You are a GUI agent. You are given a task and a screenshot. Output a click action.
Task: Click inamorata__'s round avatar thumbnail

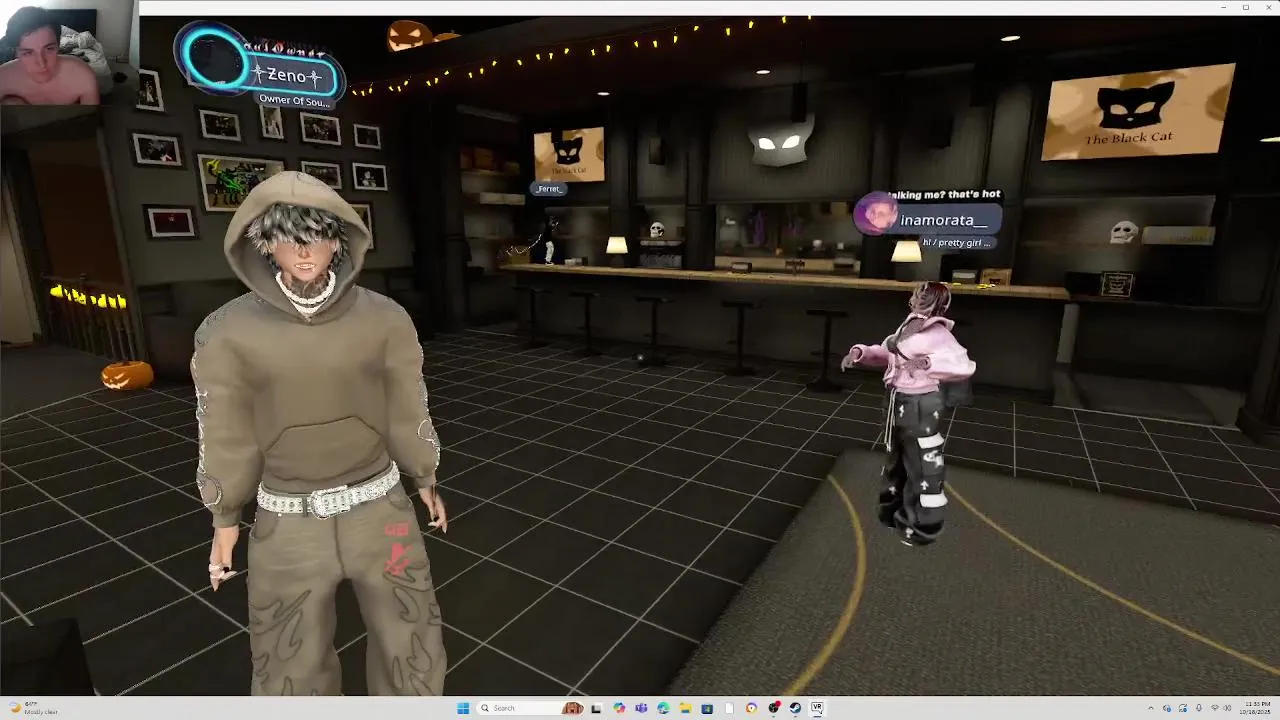point(876,215)
